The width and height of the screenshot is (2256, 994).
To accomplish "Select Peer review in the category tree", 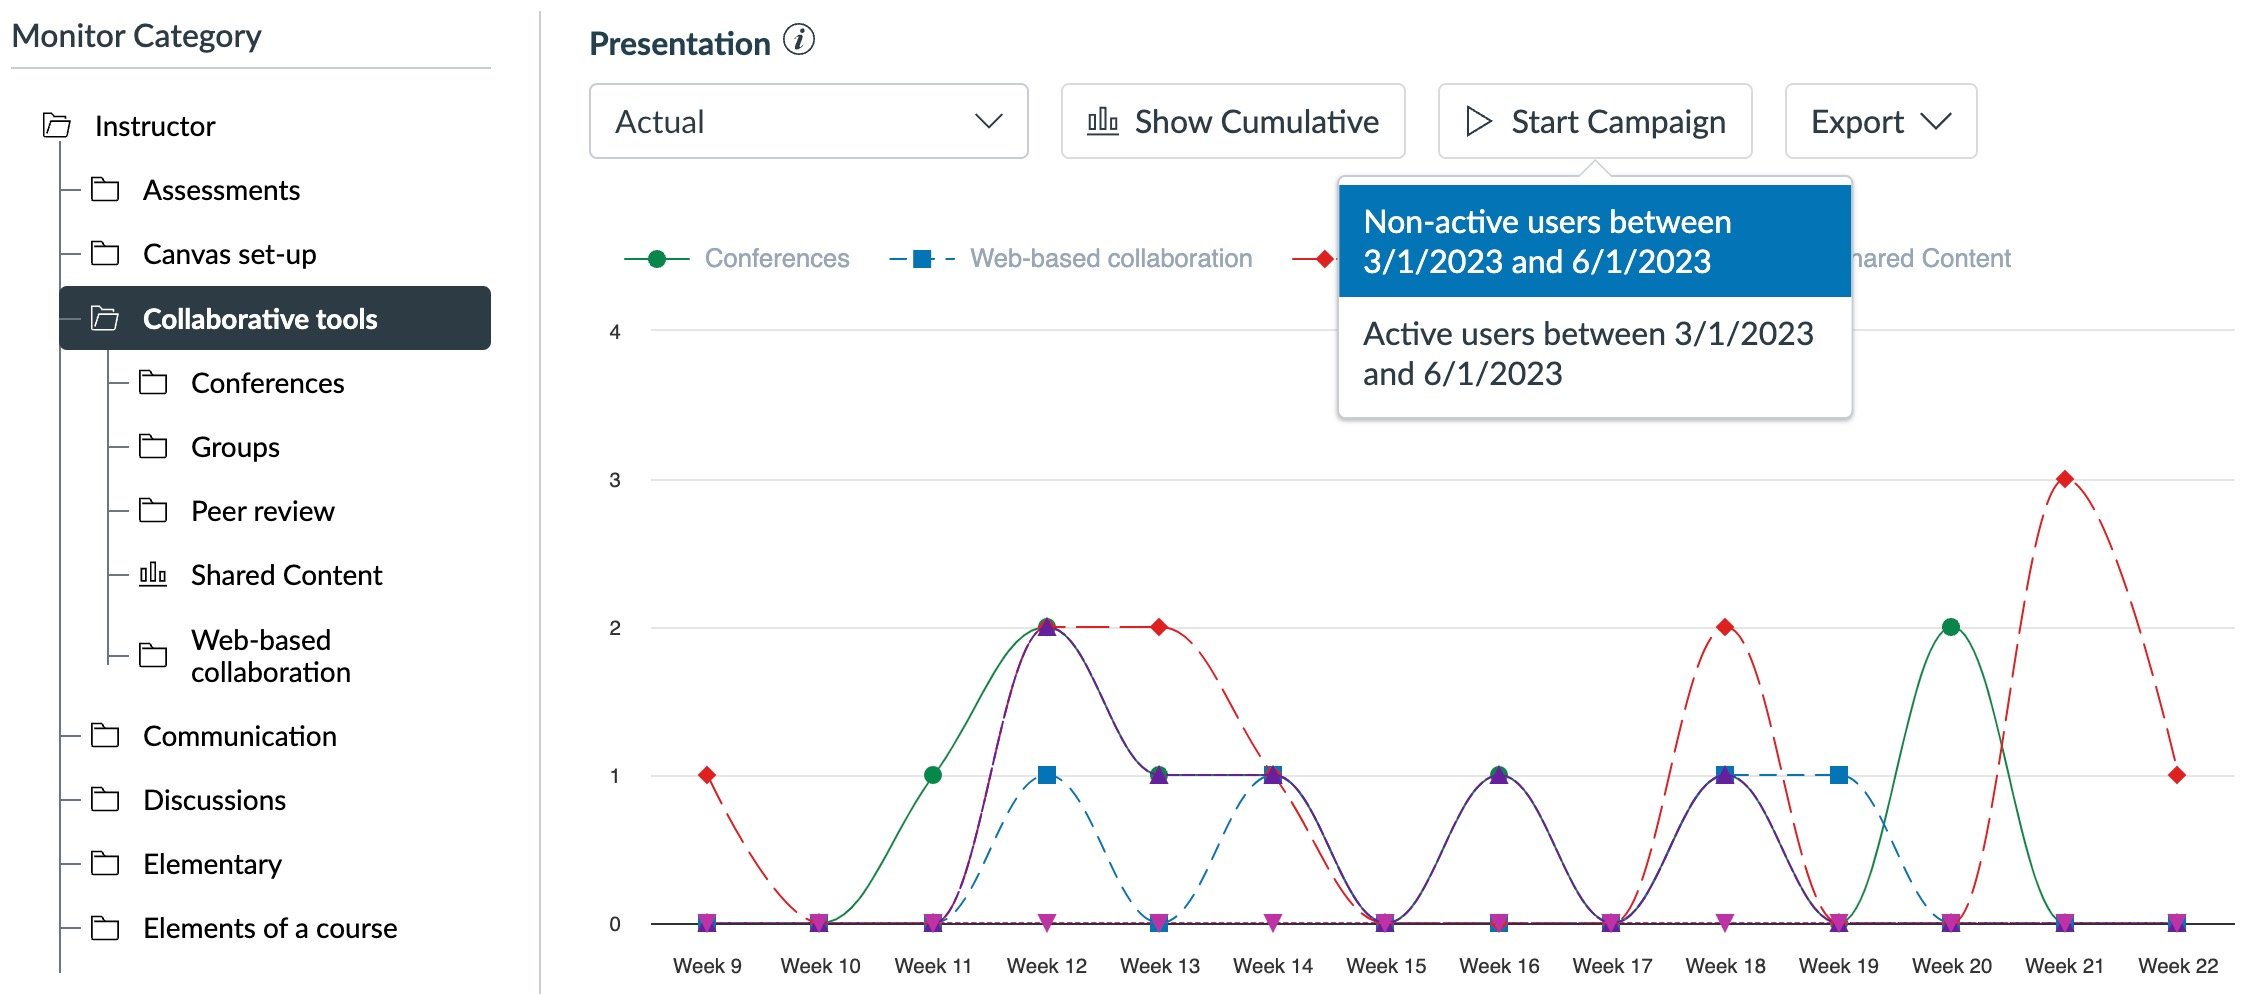I will click(x=263, y=511).
